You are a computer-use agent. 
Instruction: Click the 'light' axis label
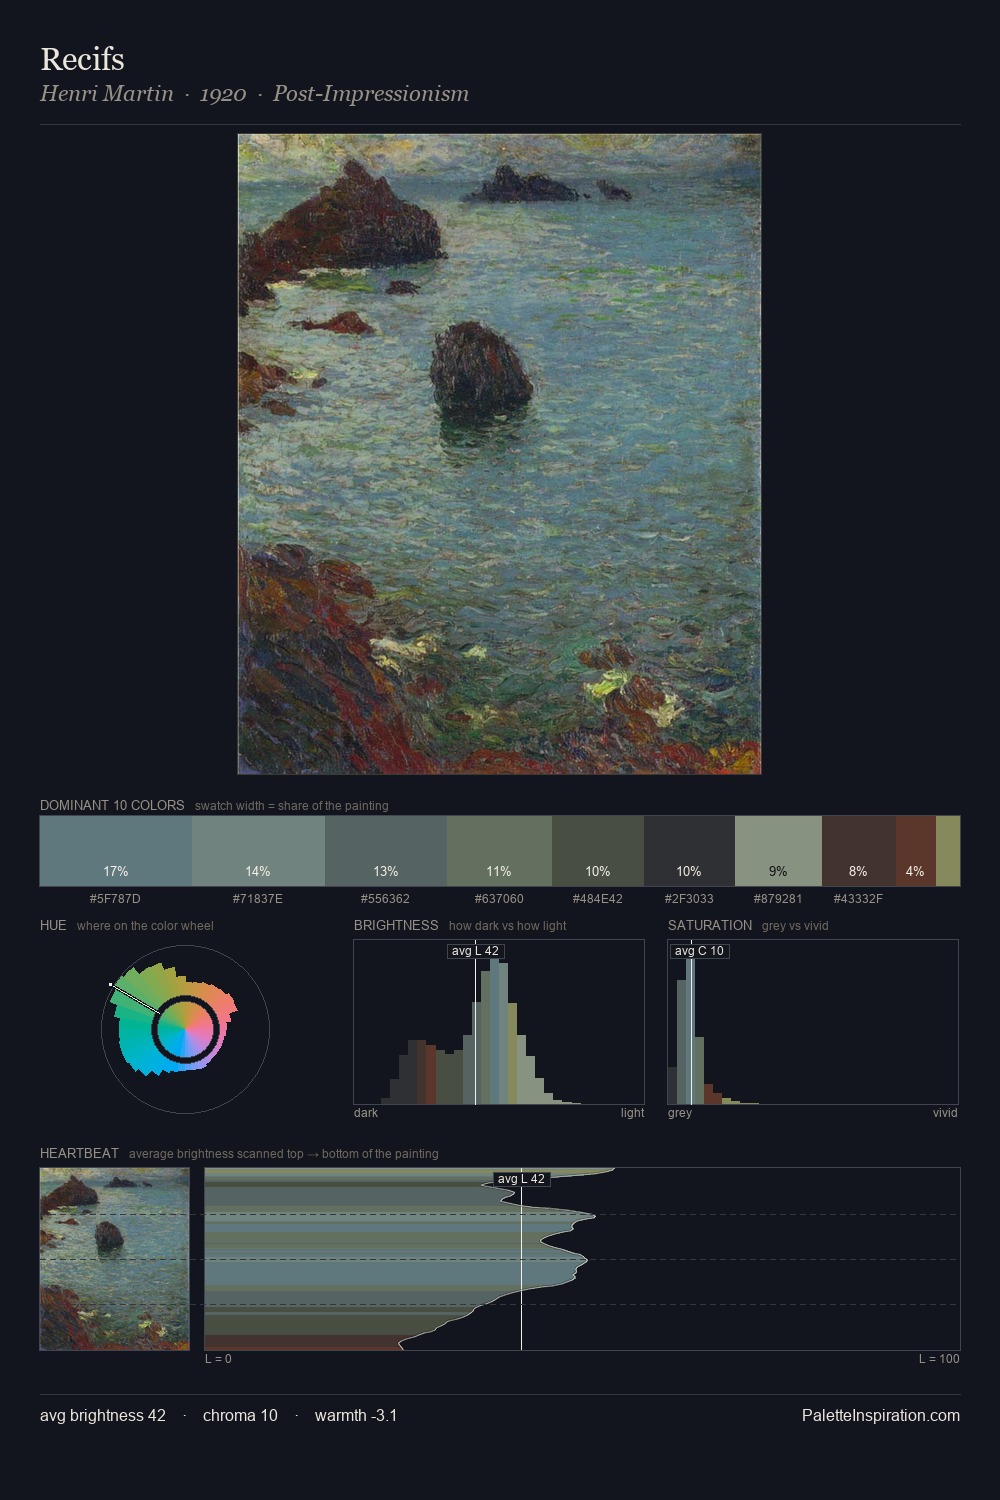click(632, 1113)
